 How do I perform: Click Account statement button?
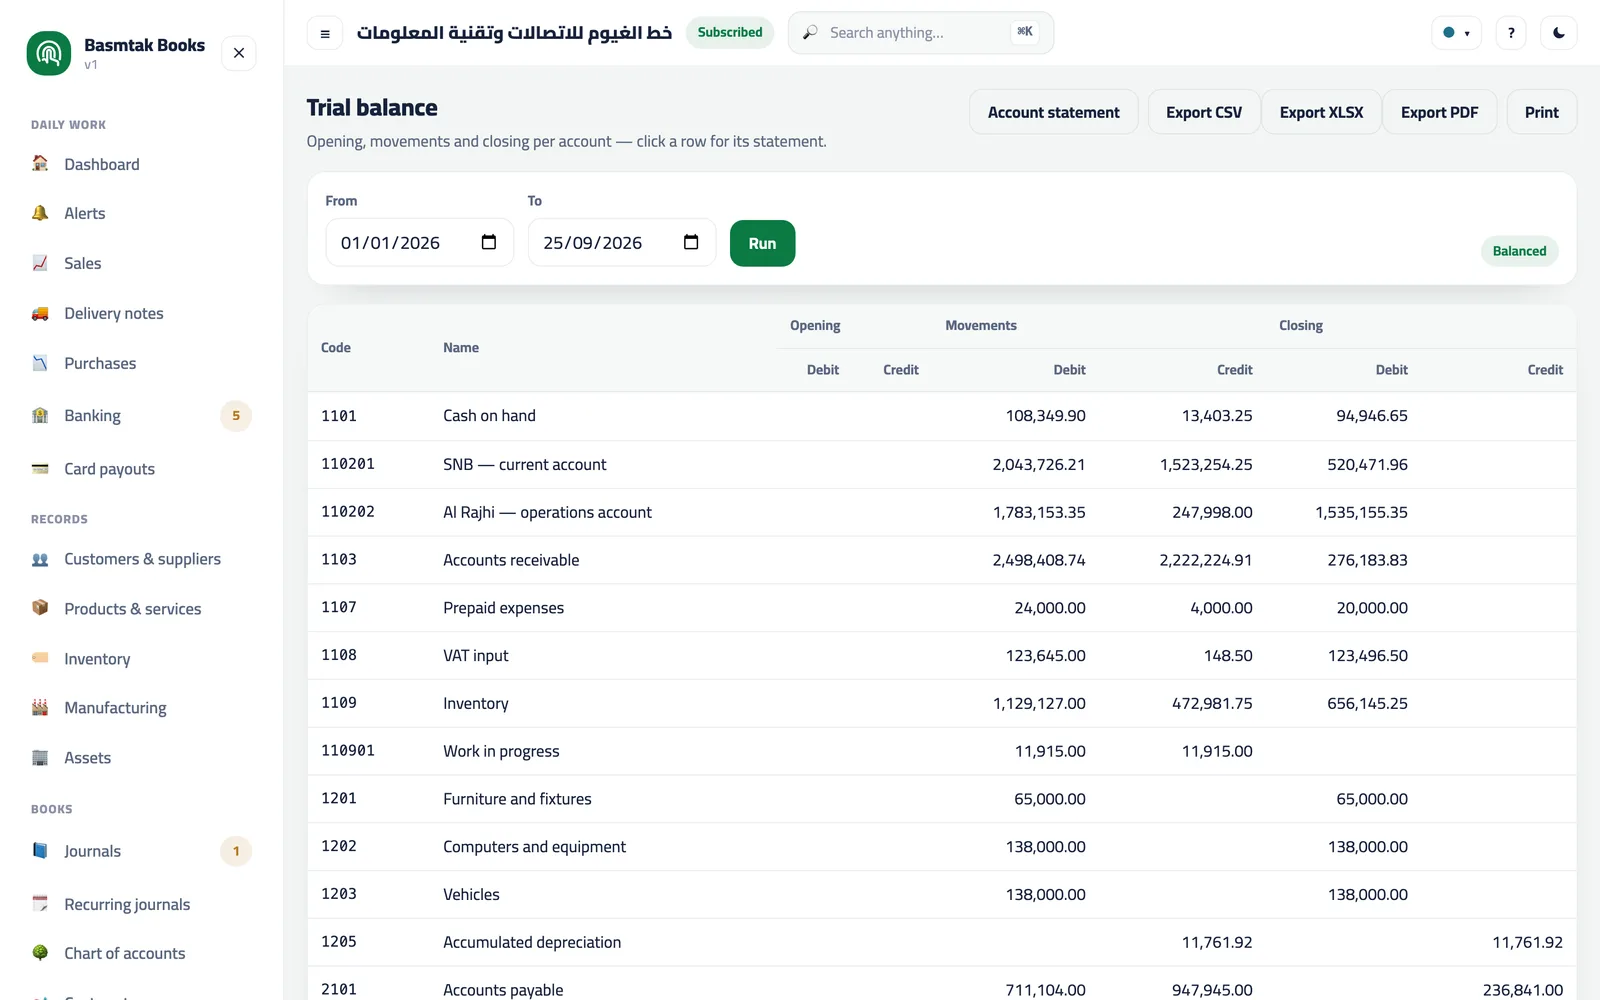[x=1053, y=112]
